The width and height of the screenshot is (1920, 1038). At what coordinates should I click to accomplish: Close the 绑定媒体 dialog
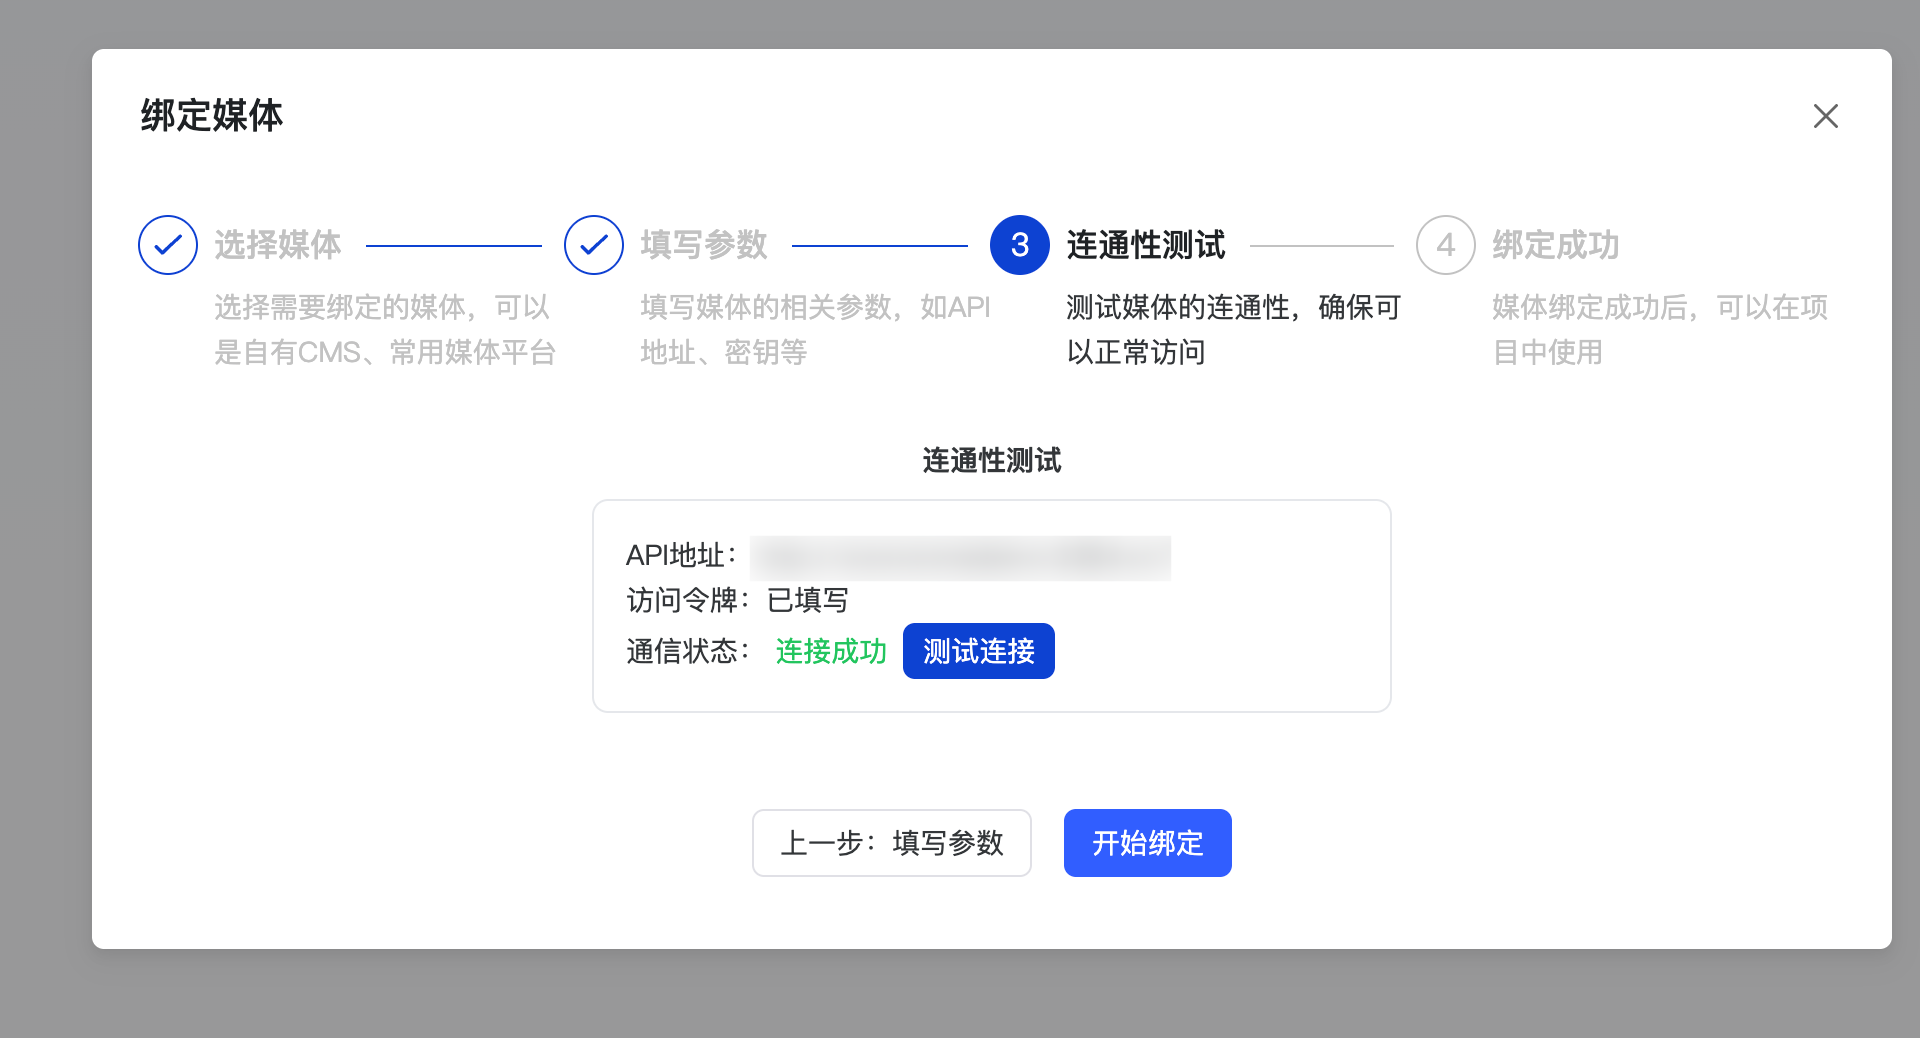(1825, 116)
